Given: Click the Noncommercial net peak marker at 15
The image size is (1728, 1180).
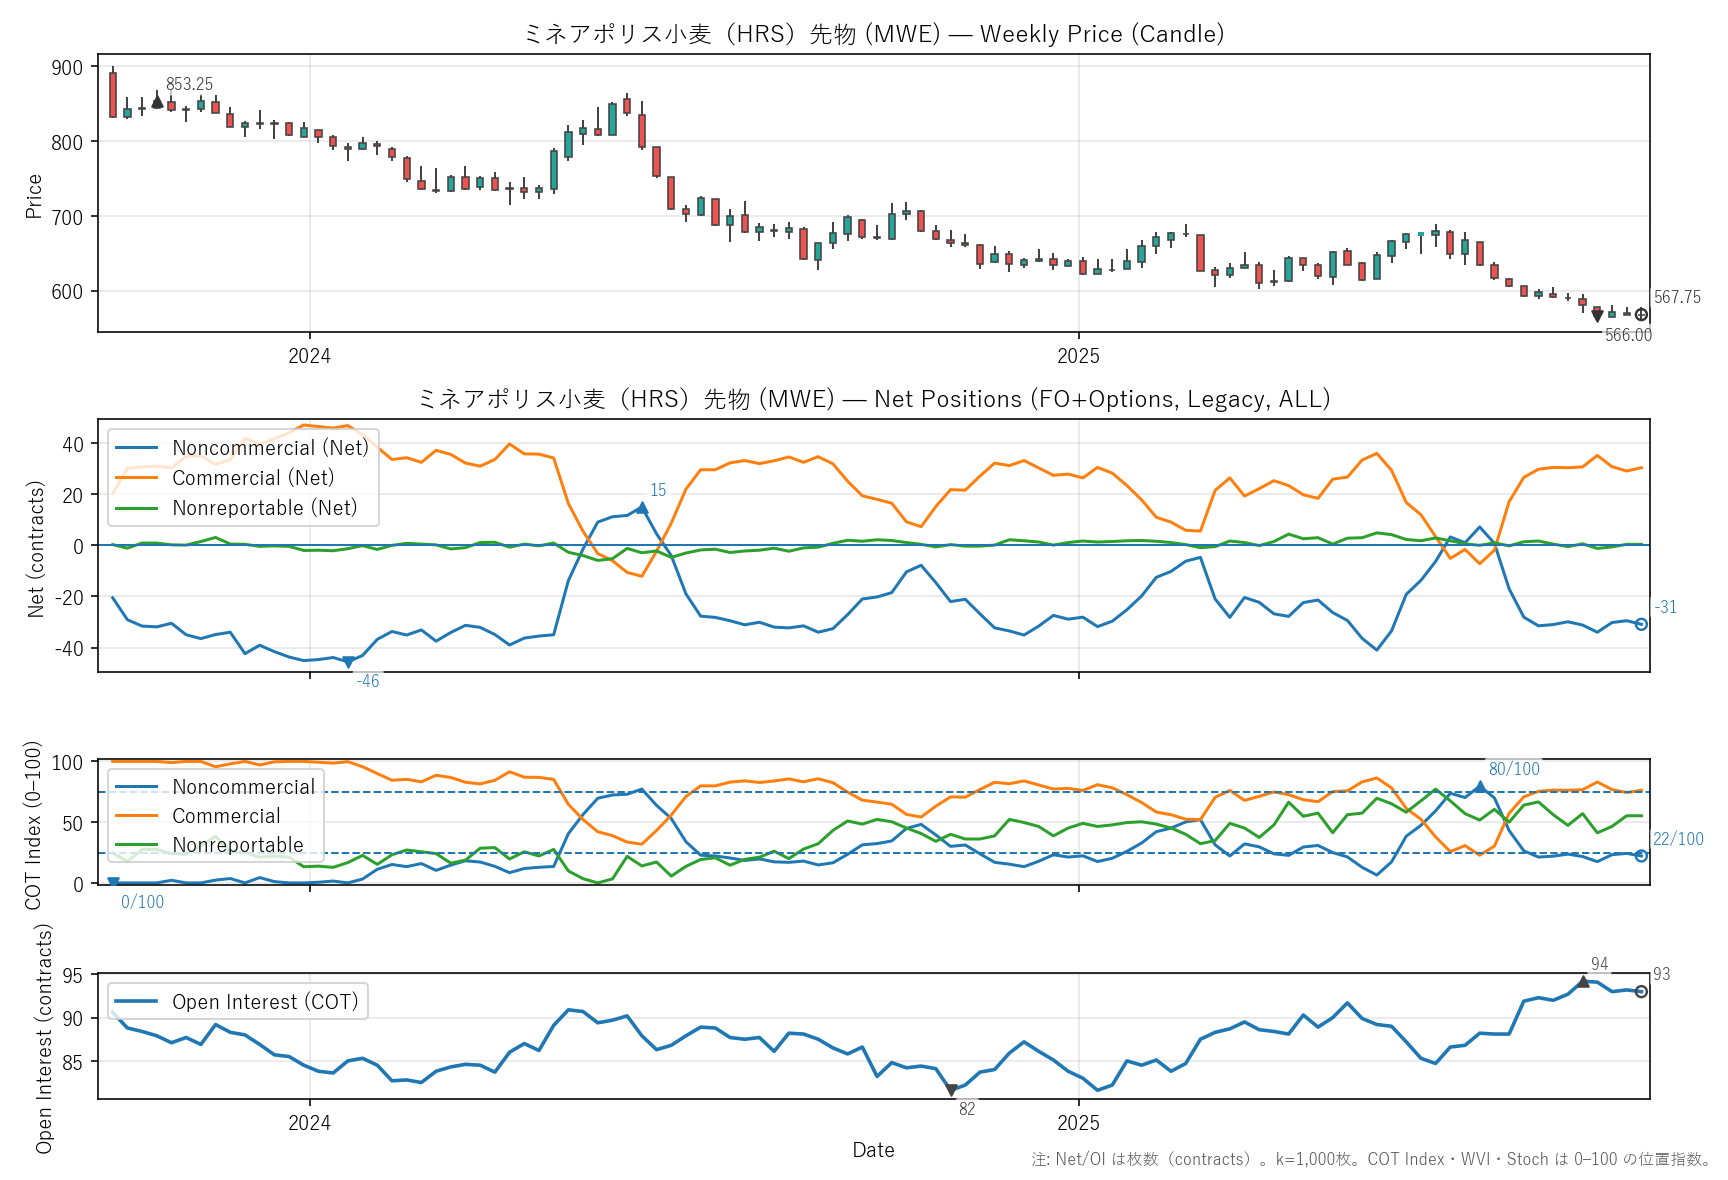Looking at the screenshot, I should 642,508.
